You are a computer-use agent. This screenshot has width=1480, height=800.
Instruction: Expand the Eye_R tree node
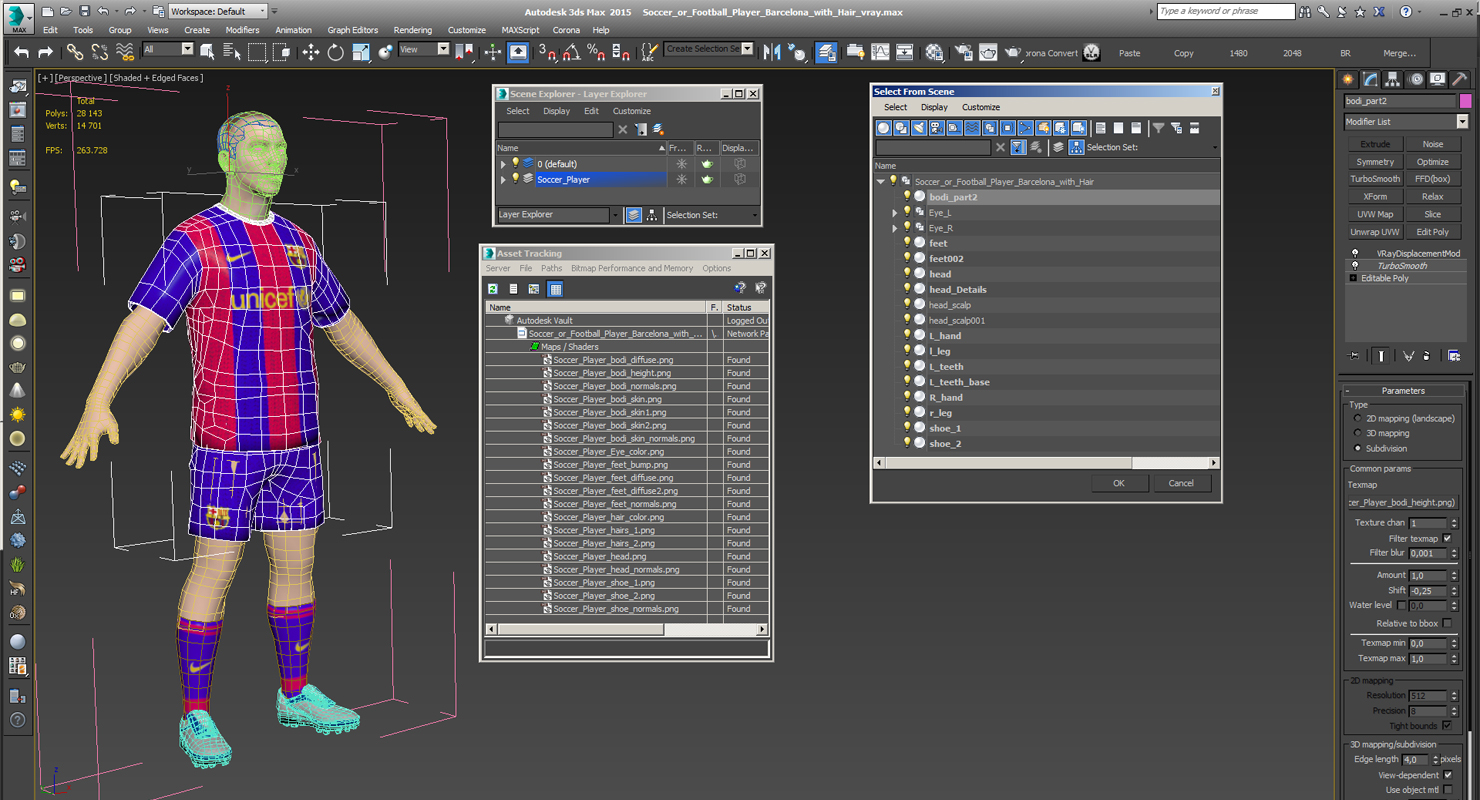[895, 228]
